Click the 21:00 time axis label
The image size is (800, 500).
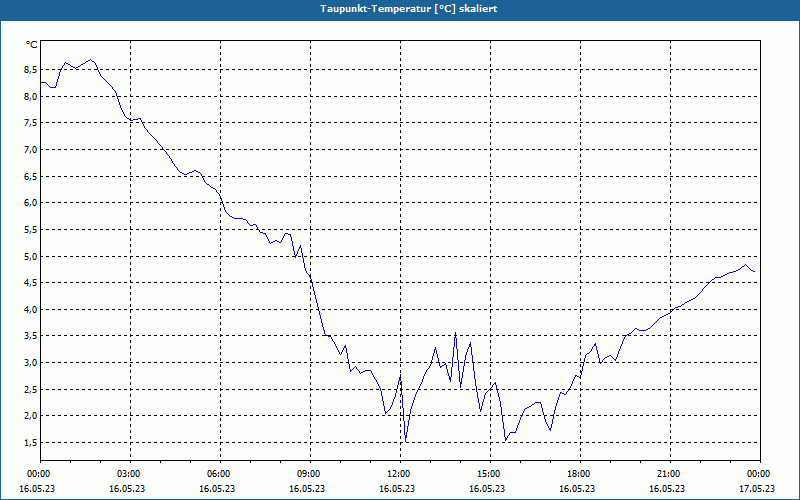click(x=670, y=474)
